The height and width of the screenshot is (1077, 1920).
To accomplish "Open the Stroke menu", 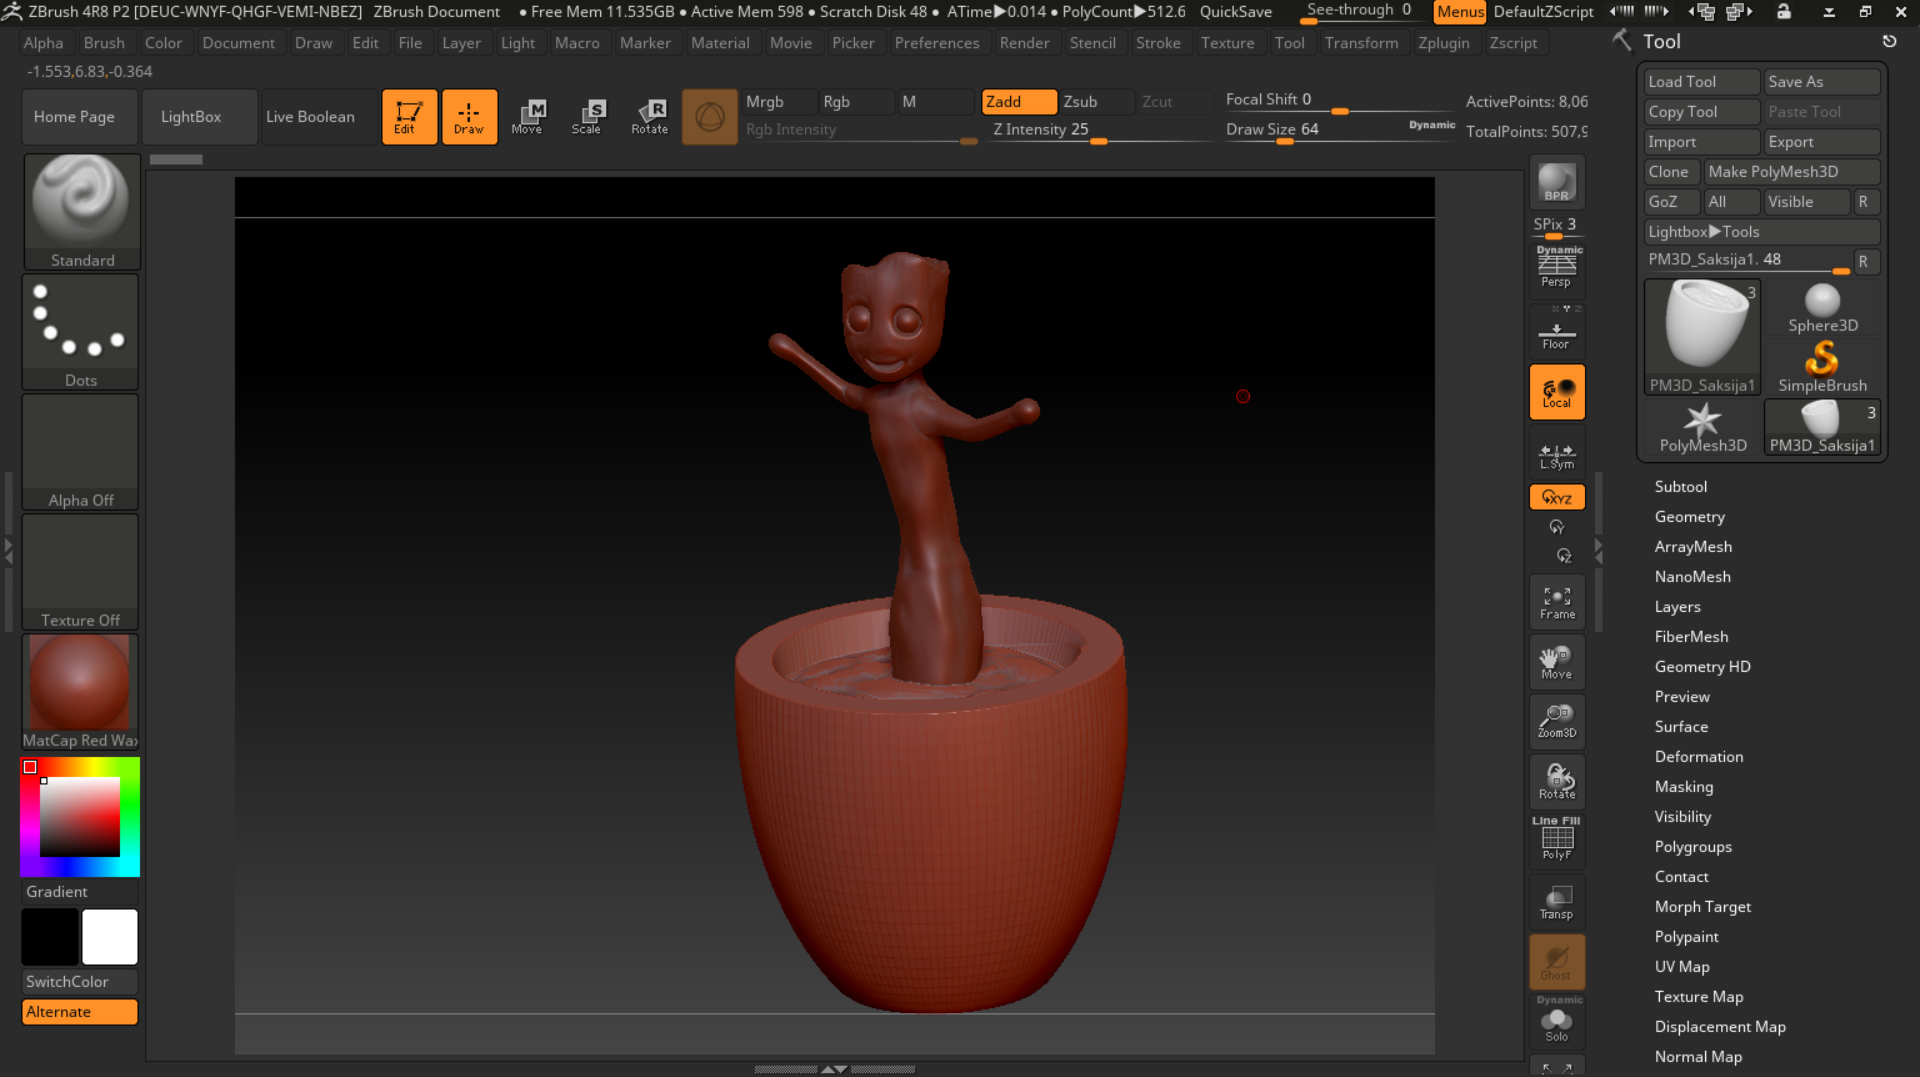I will 1158,43.
